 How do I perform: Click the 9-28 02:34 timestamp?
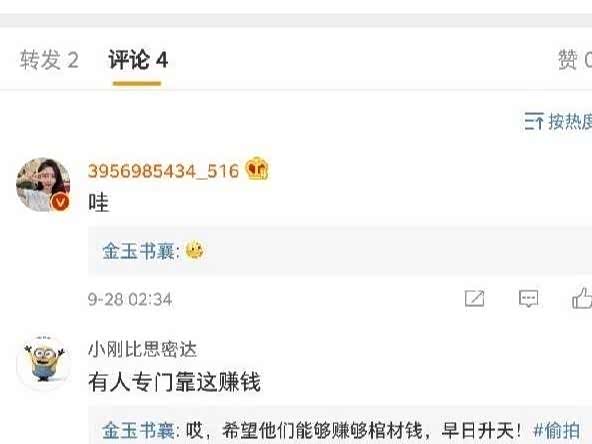click(130, 300)
